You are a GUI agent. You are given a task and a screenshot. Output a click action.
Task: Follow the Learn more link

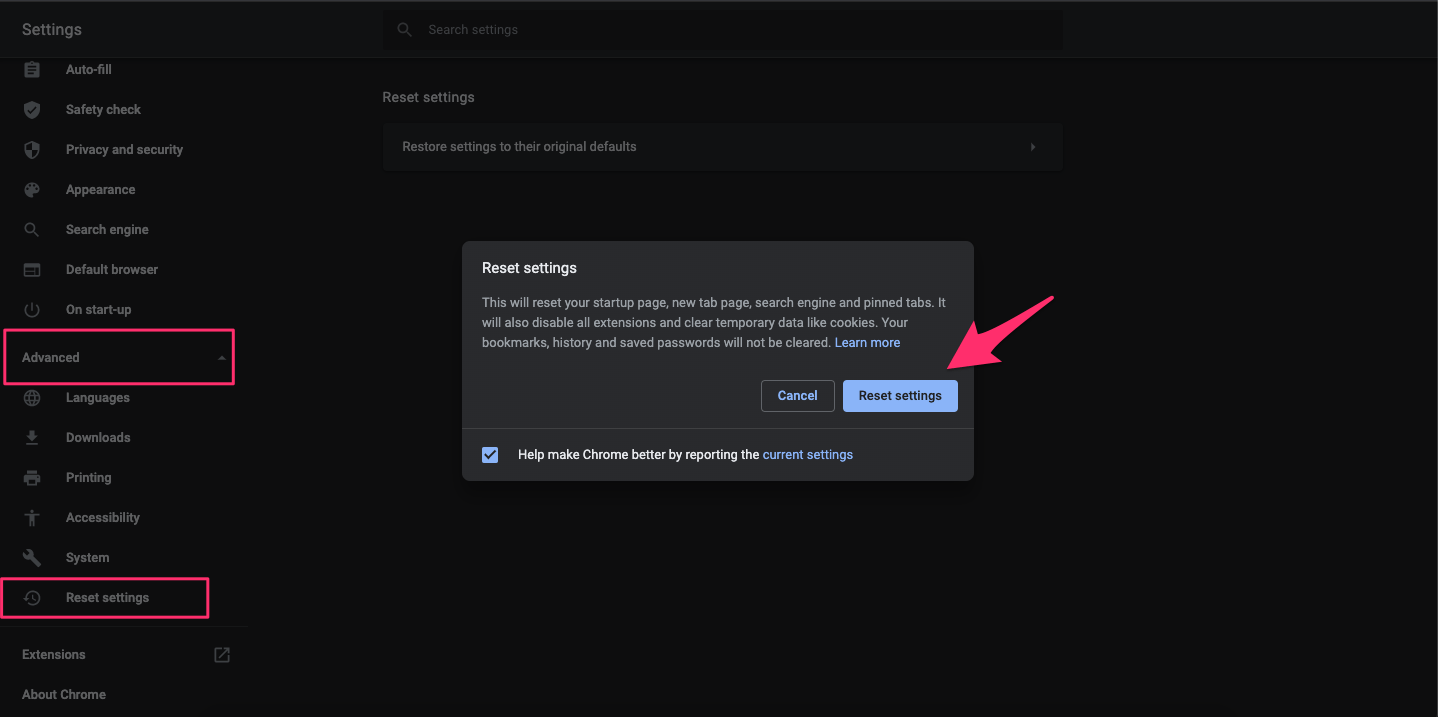867,343
